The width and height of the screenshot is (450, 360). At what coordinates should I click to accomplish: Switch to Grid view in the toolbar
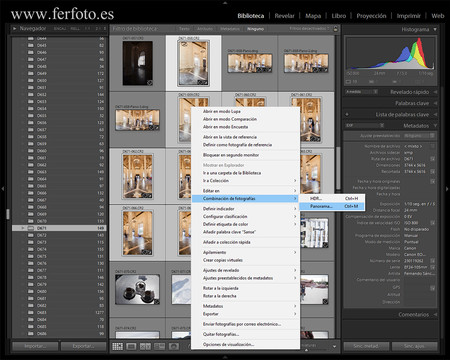pyautogui.click(x=117, y=346)
